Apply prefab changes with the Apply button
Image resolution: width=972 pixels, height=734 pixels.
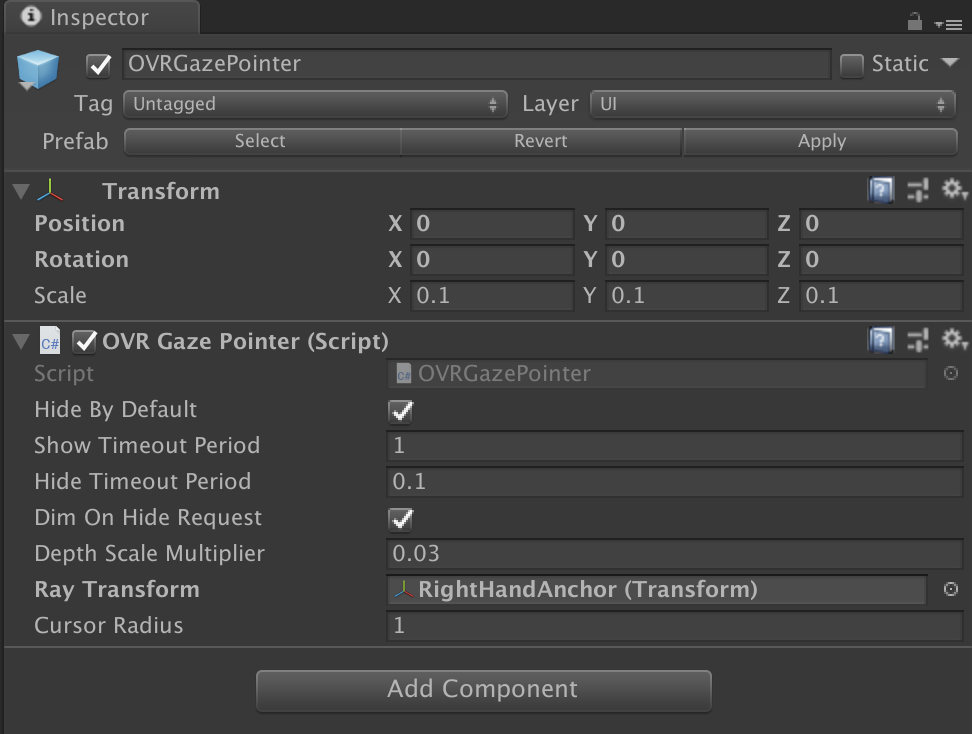pyautogui.click(x=820, y=141)
